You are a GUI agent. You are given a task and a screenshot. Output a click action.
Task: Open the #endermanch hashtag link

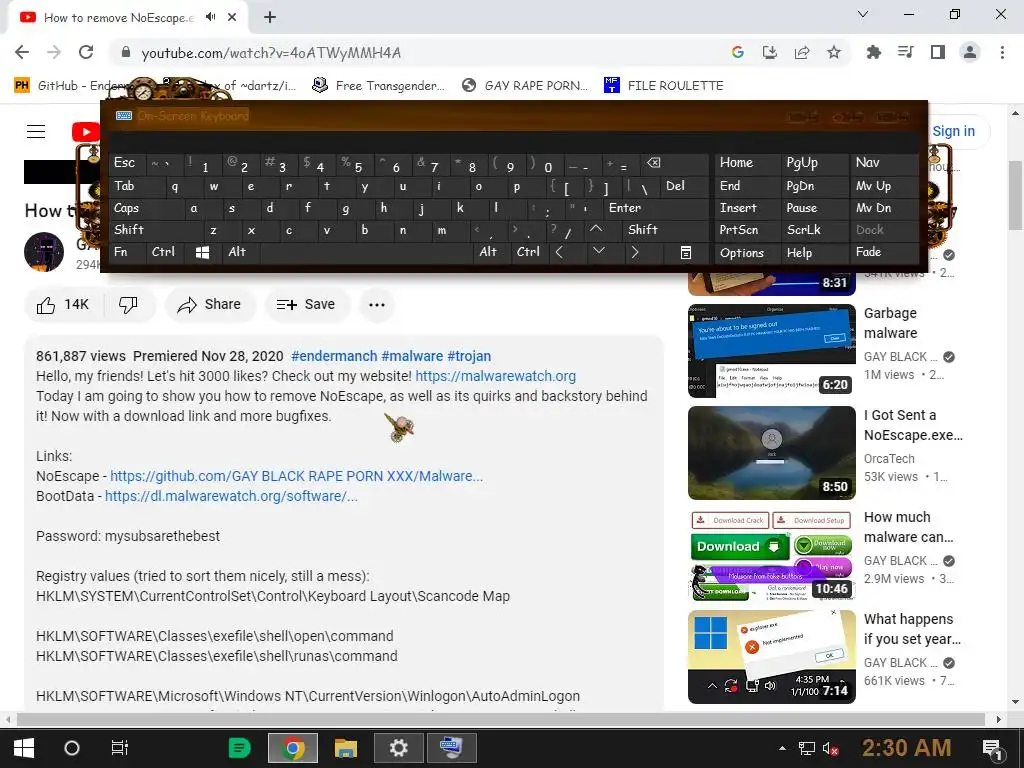(x=334, y=356)
